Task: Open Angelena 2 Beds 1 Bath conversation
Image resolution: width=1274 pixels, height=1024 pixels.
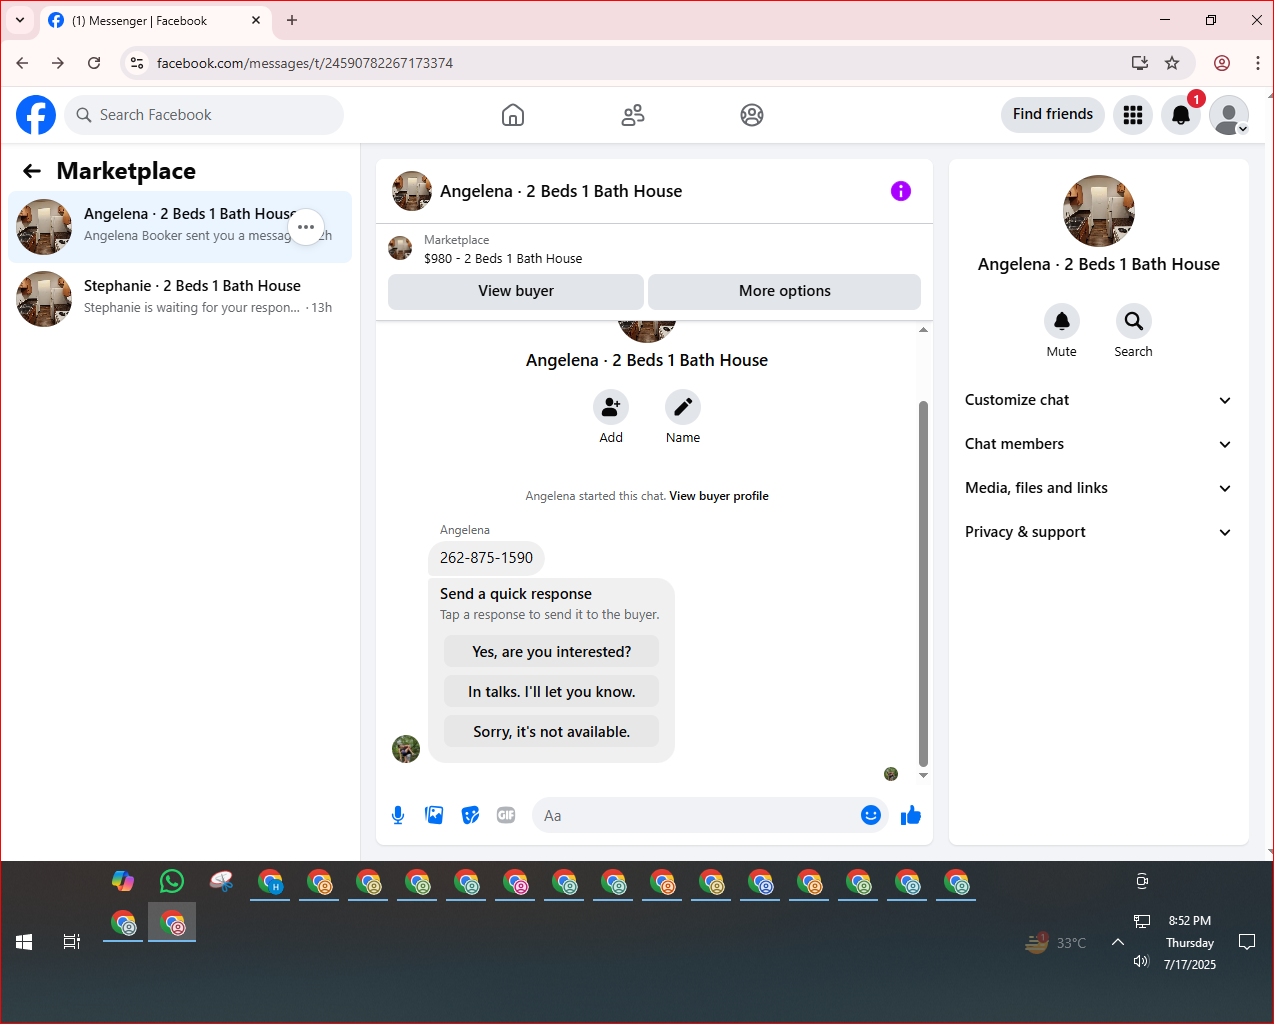Action: pyautogui.click(x=180, y=227)
